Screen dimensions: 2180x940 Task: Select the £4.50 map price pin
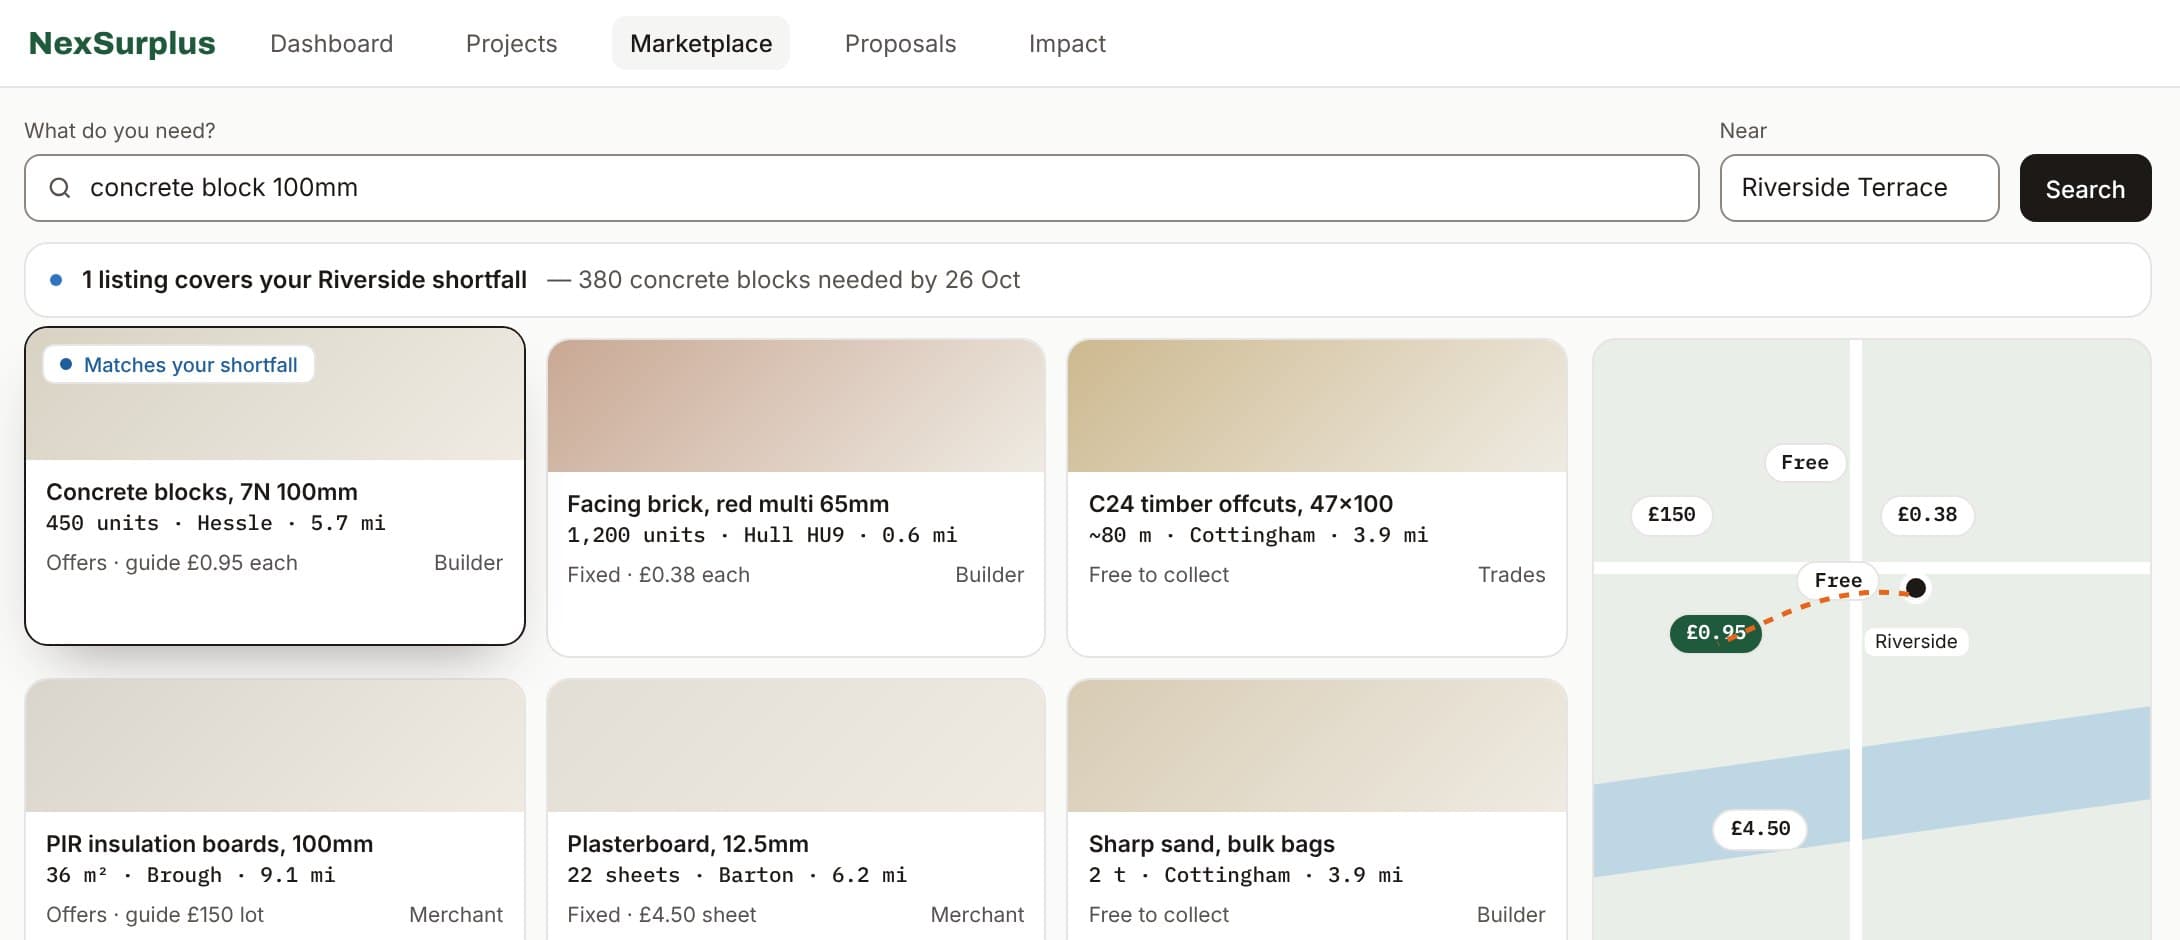click(1760, 829)
